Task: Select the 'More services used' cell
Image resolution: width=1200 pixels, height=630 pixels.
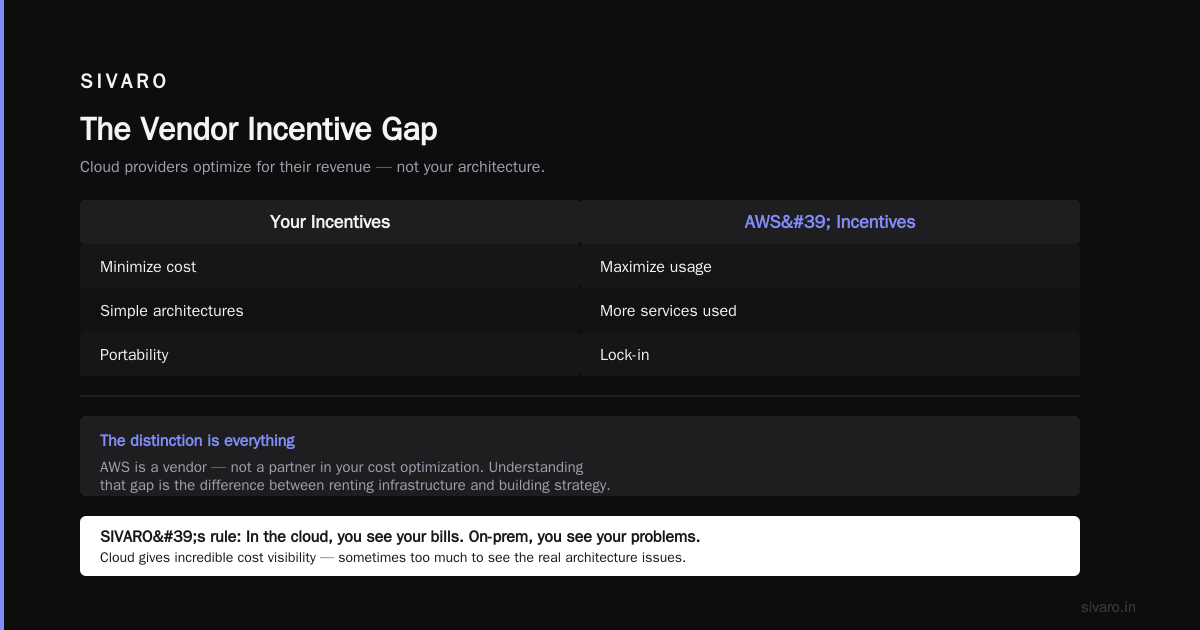Action: [x=830, y=311]
